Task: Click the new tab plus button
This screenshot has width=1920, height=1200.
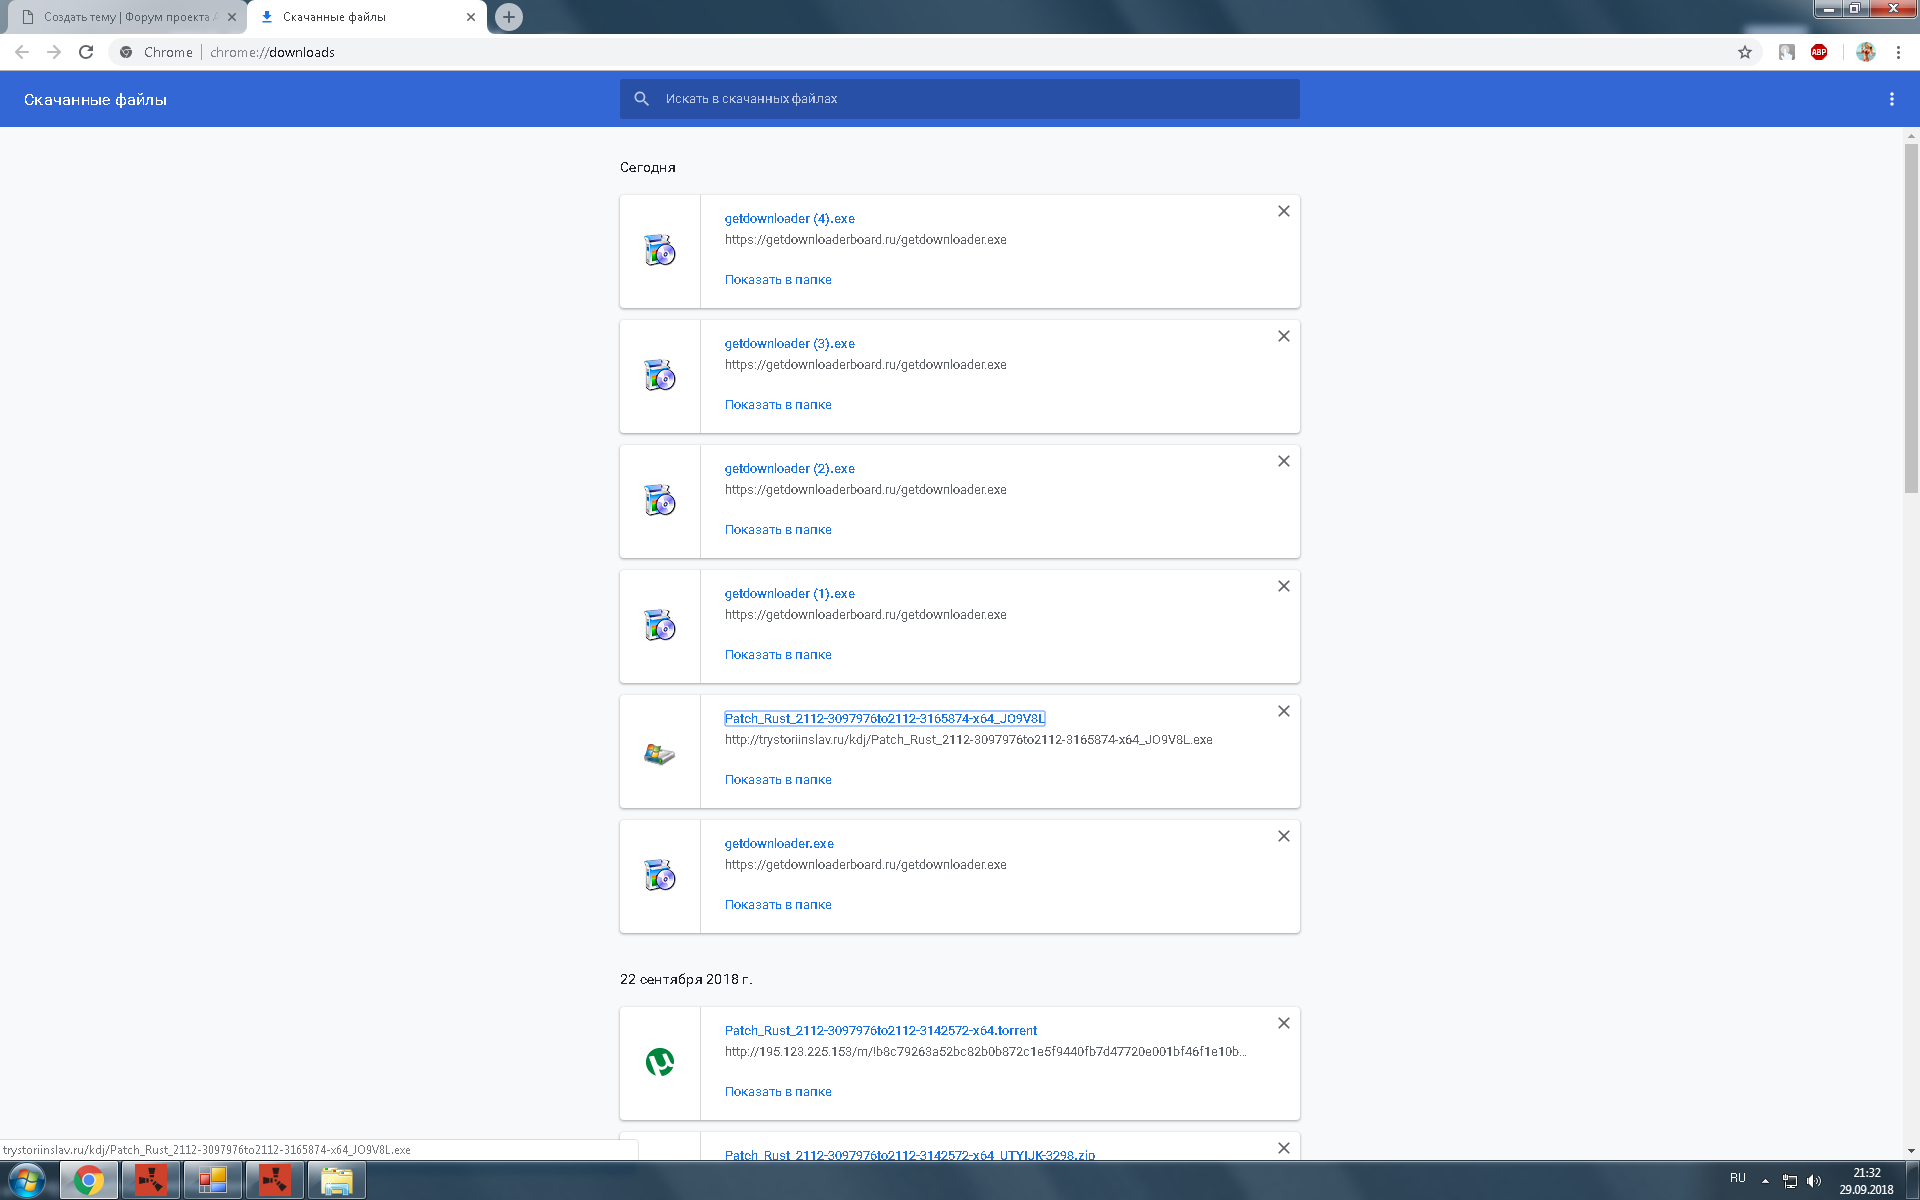Action: click(509, 17)
